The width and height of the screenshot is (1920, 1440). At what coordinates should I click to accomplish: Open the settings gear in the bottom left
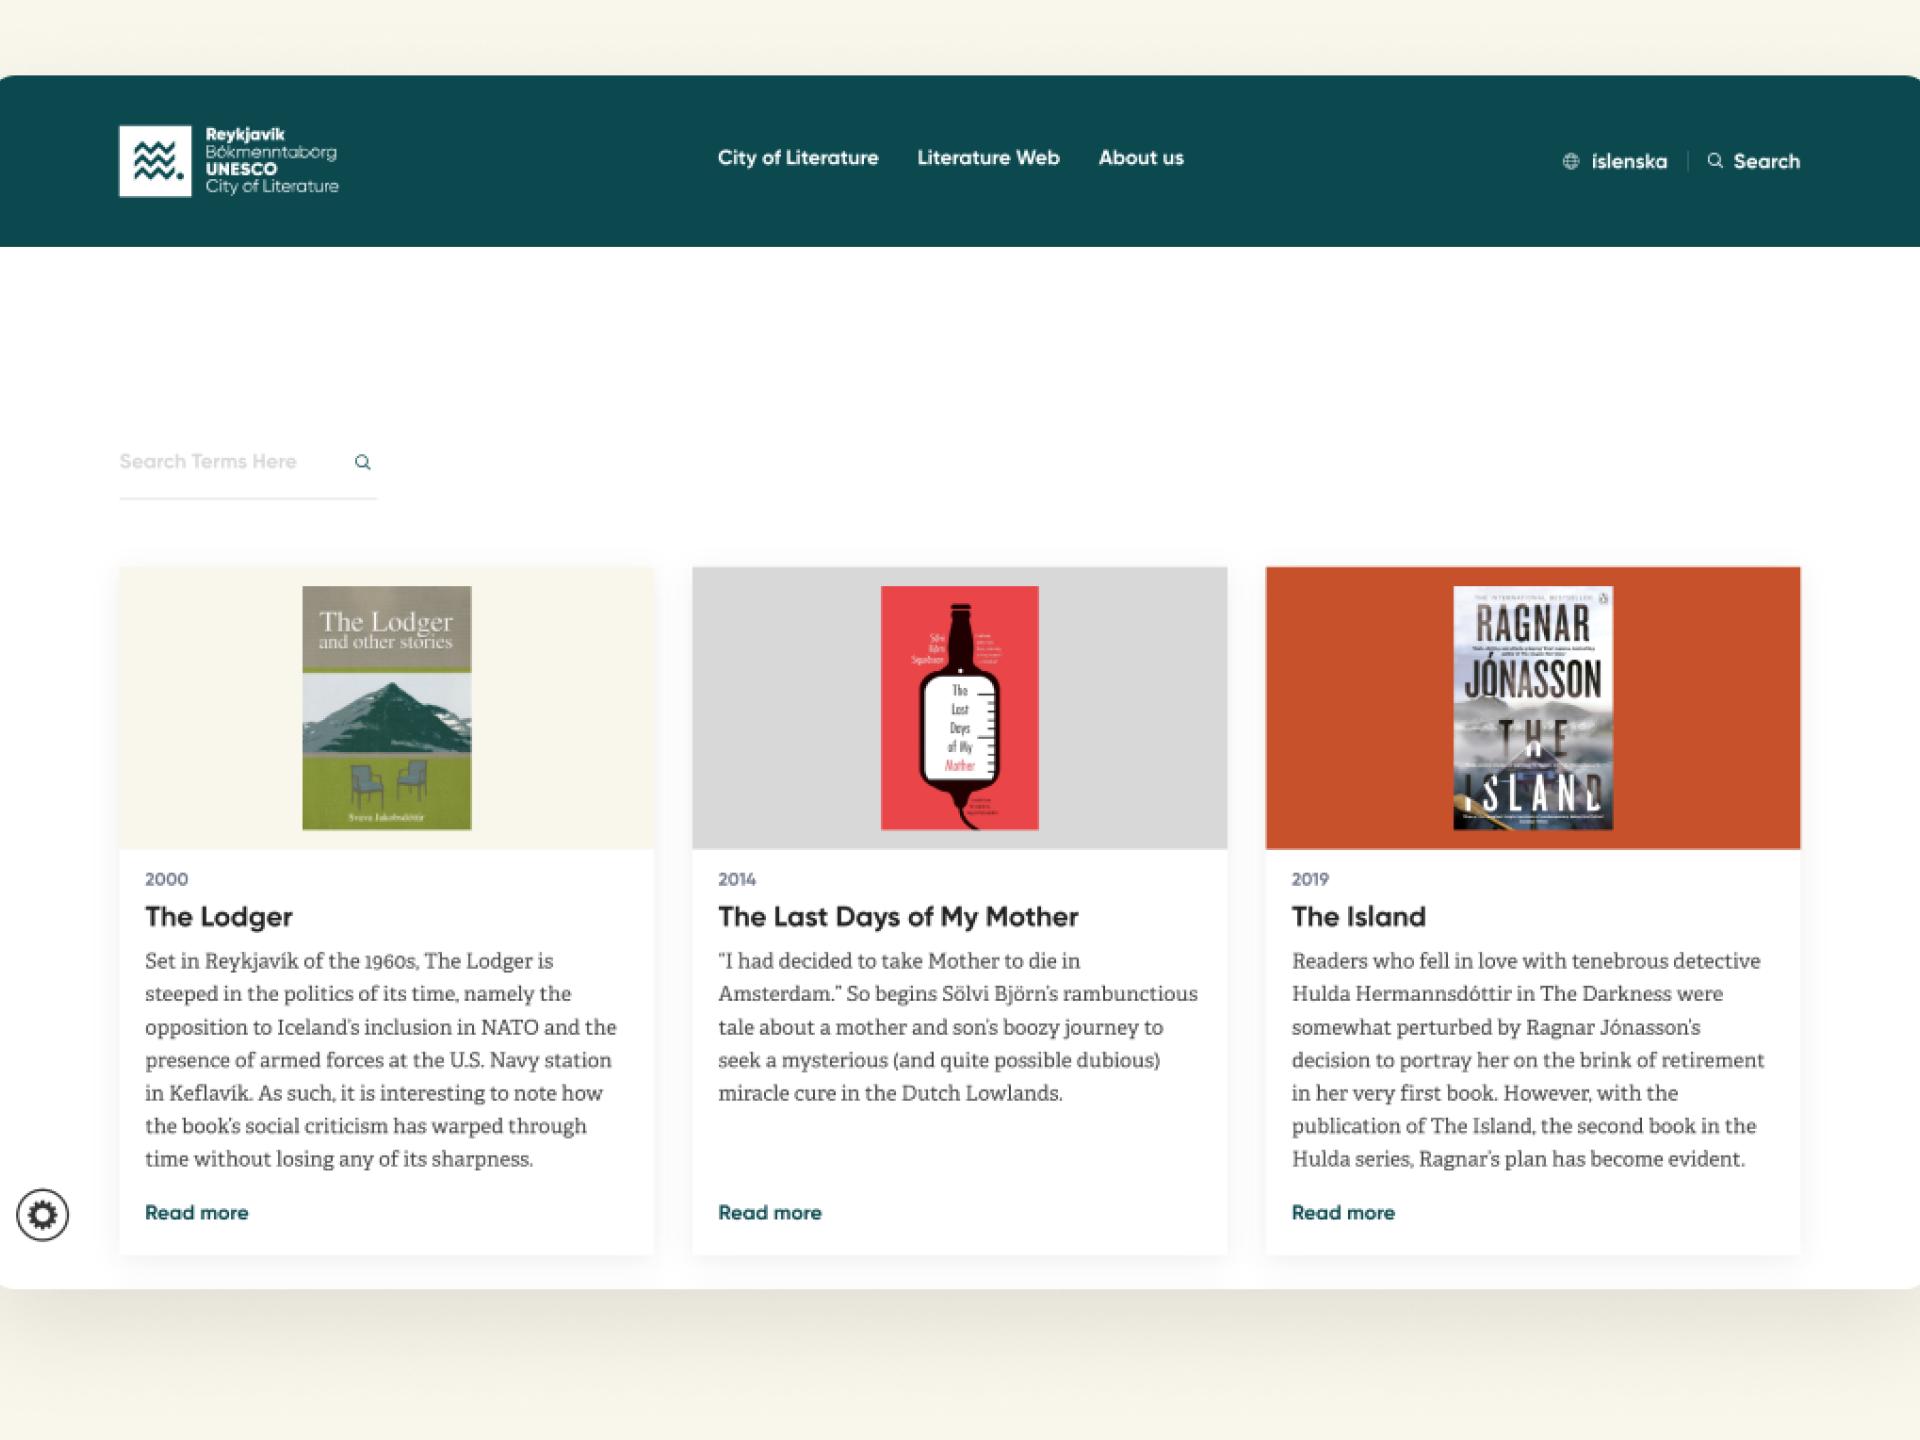point(42,1216)
